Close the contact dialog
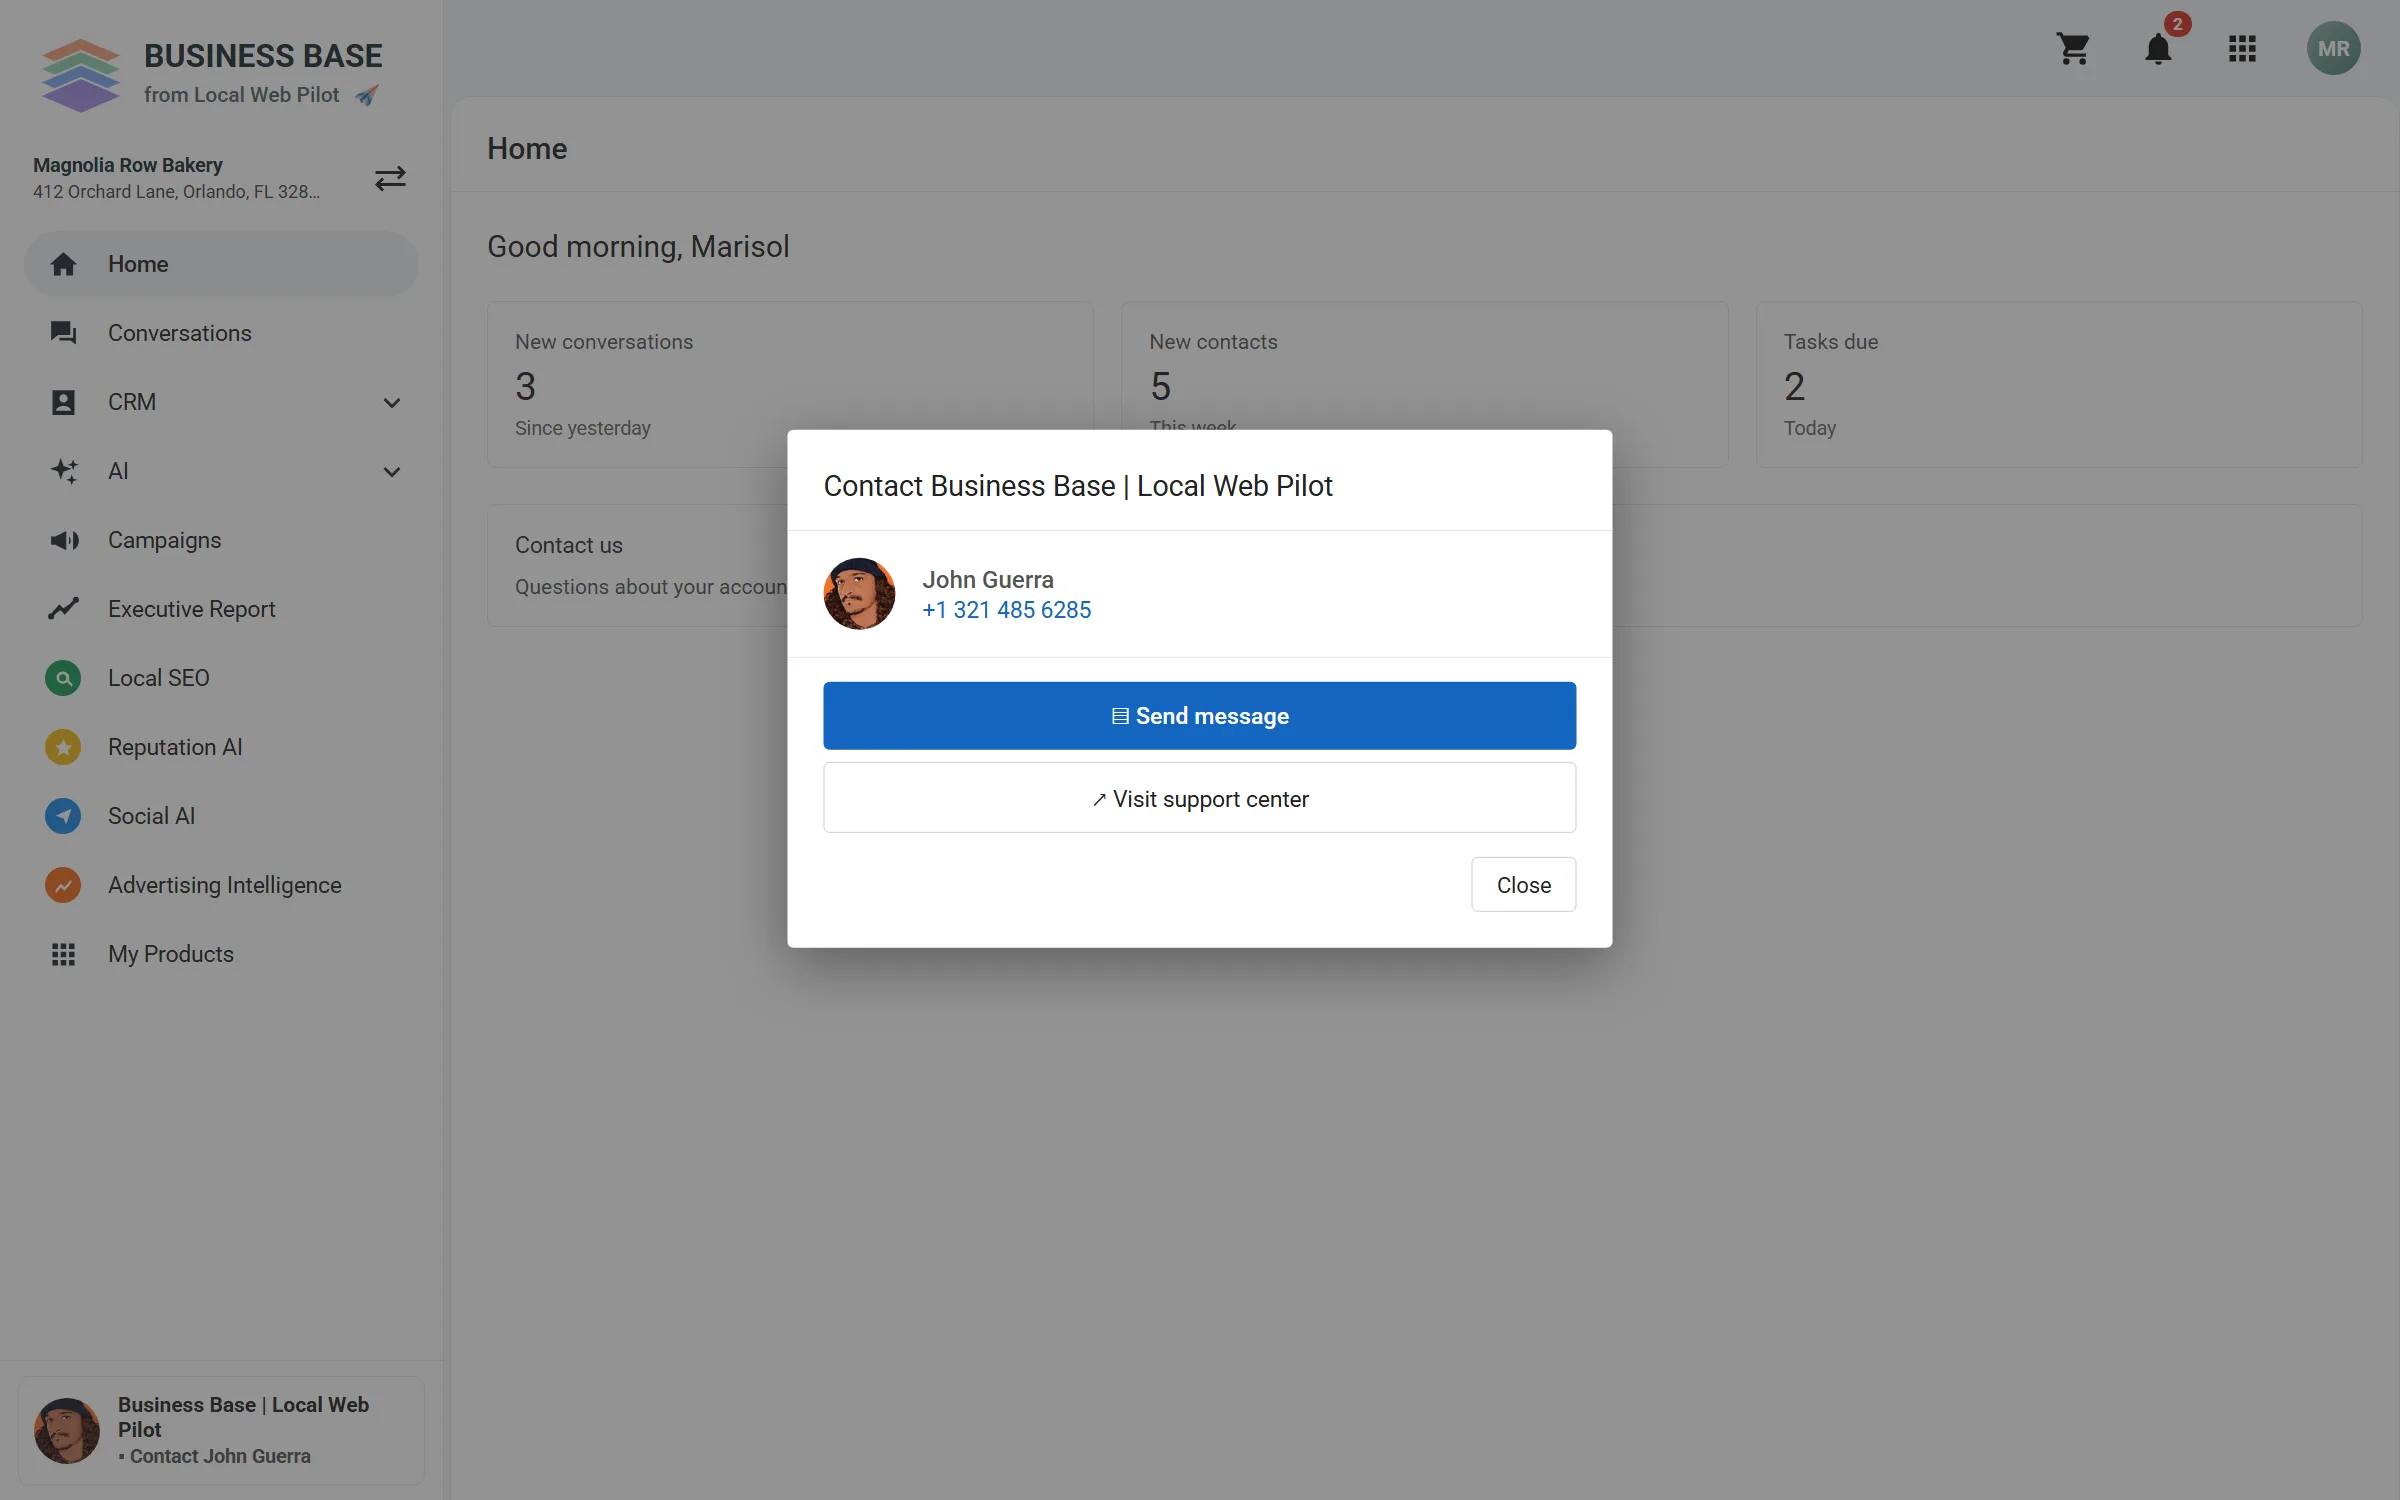The height and width of the screenshot is (1500, 2400). pos(1523,885)
